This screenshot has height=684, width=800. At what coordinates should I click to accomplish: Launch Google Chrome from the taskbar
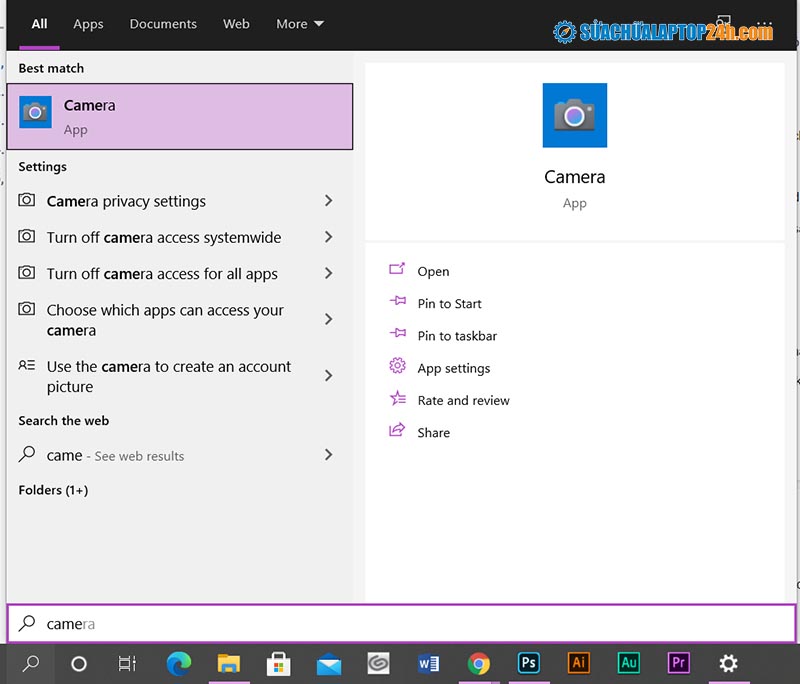point(479,664)
